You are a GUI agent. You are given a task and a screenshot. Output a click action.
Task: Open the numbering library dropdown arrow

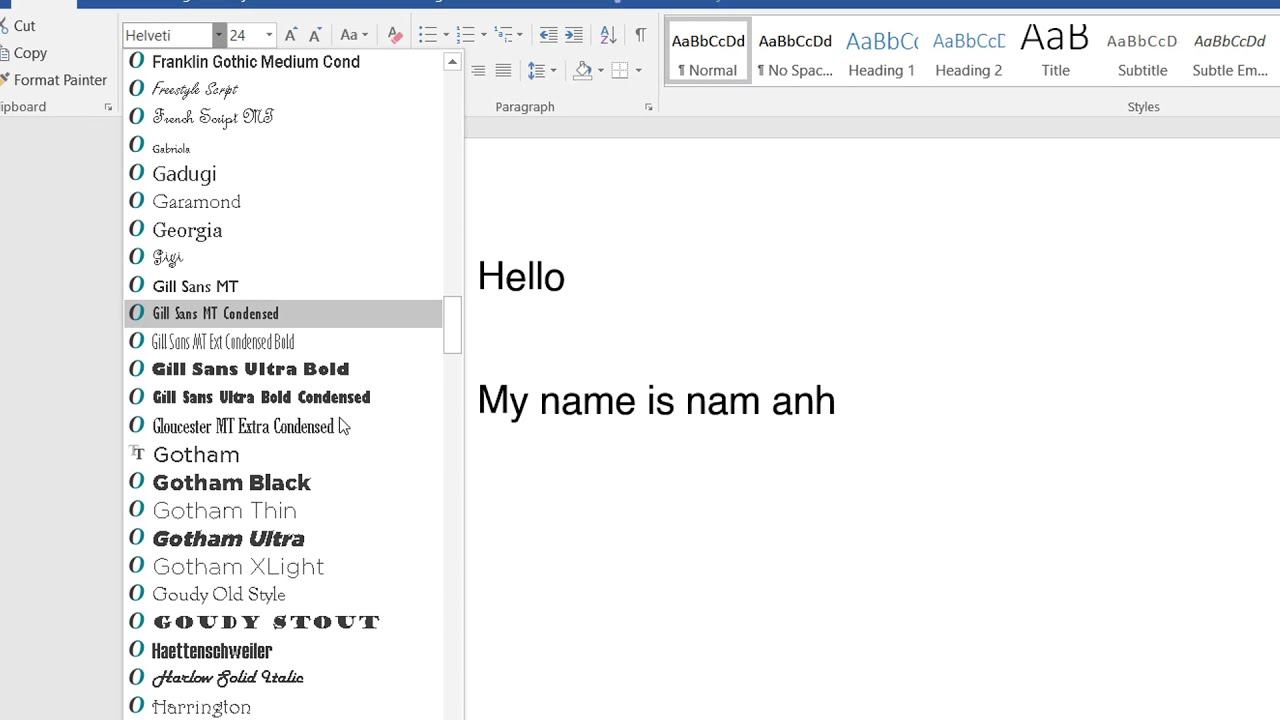coord(483,35)
